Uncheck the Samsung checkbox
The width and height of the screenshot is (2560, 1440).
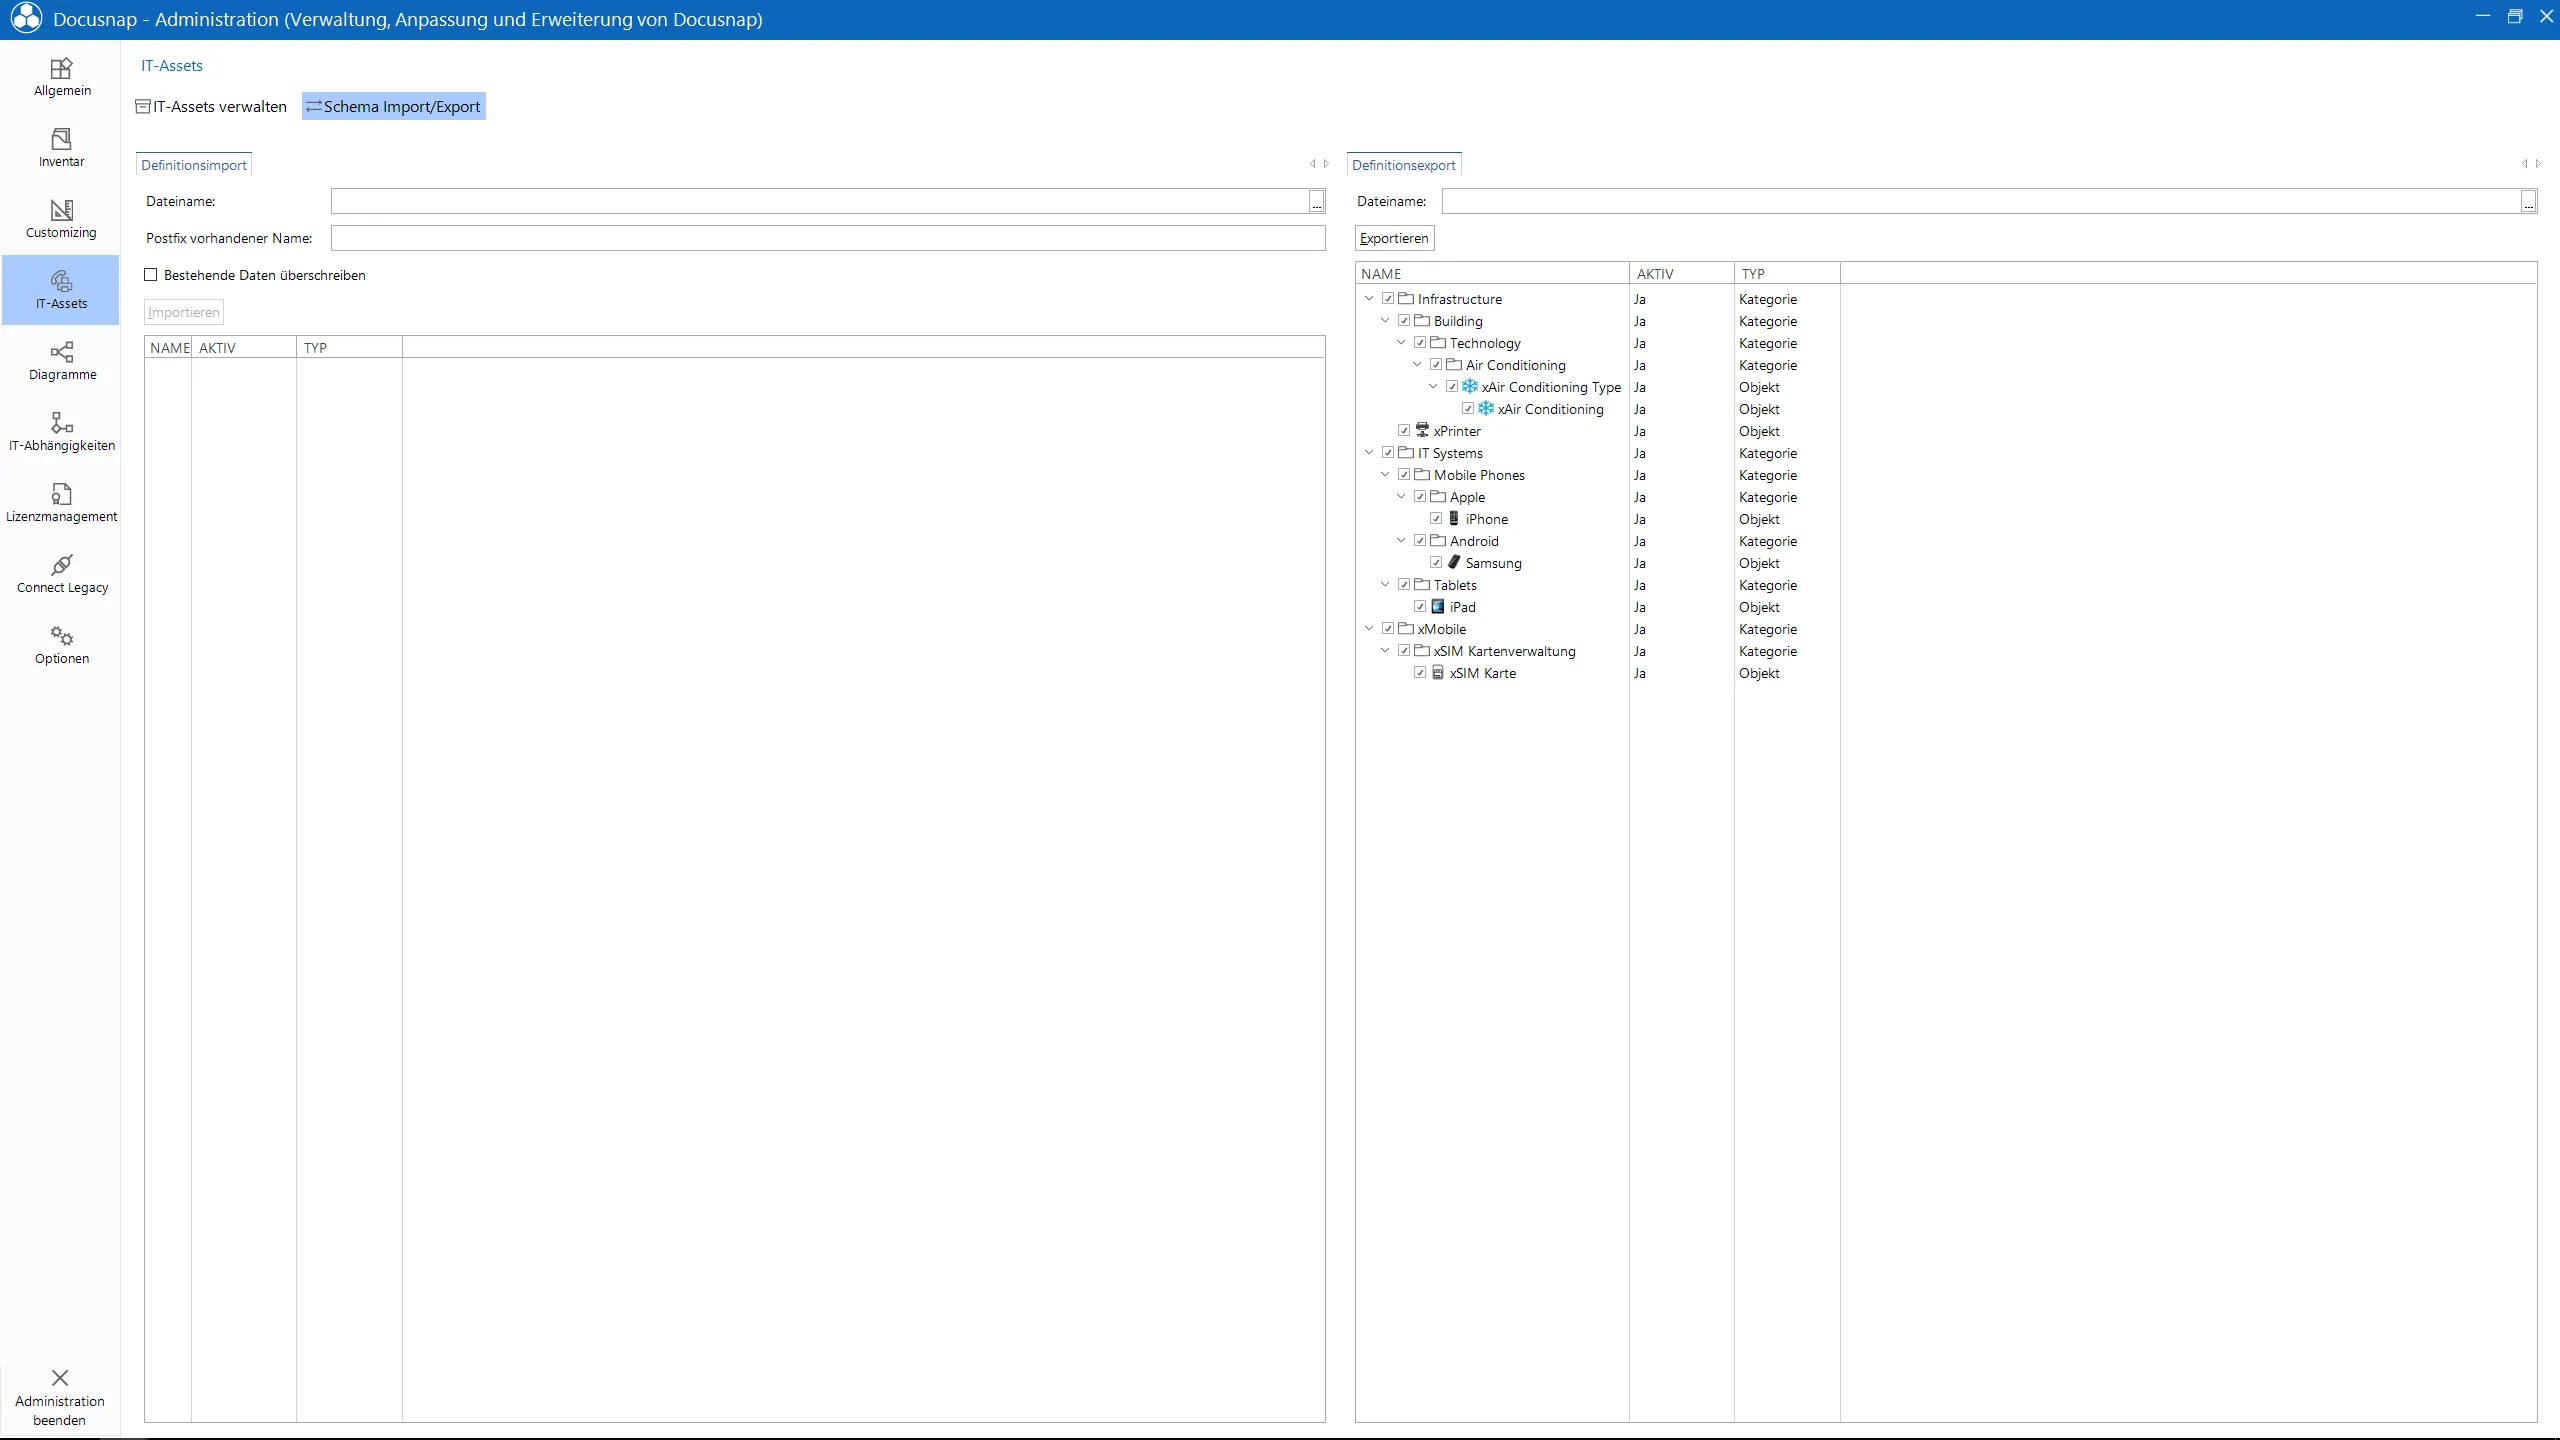coord(1436,562)
